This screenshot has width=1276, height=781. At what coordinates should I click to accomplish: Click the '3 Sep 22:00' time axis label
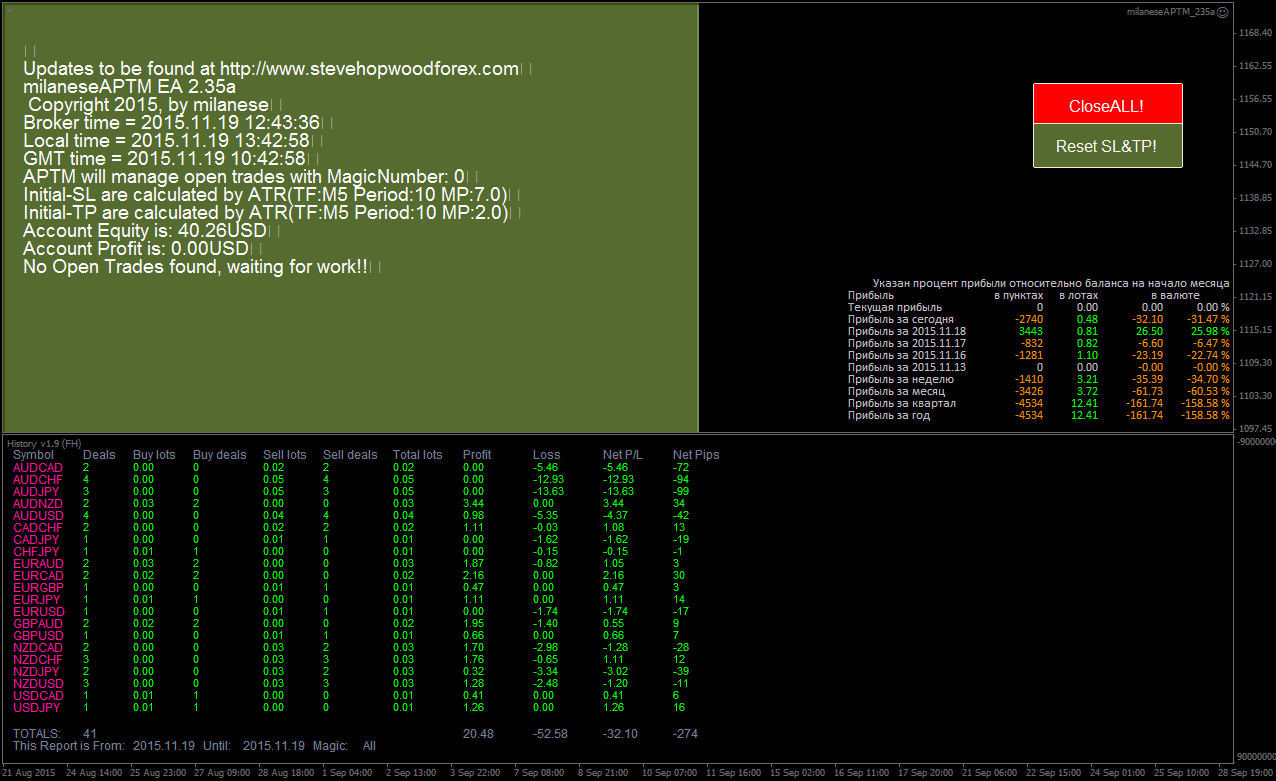475,773
